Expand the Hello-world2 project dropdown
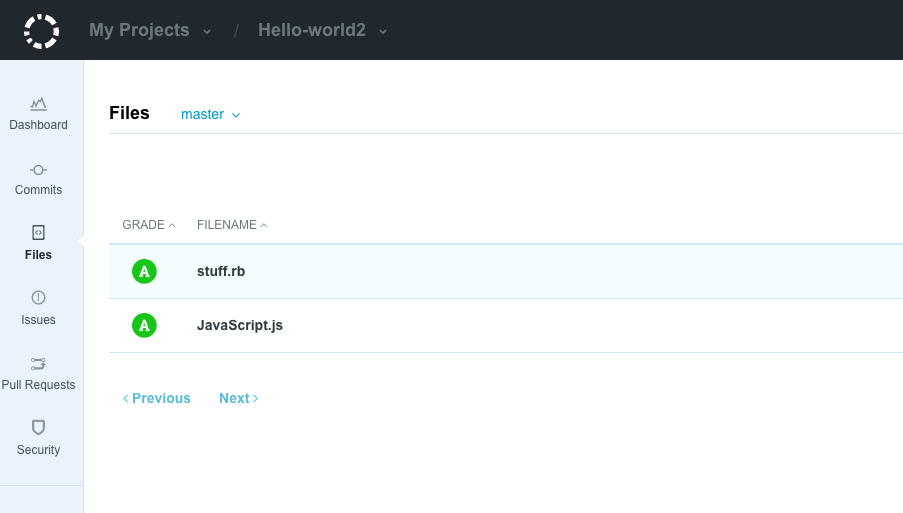The image size is (903, 513). coord(322,30)
